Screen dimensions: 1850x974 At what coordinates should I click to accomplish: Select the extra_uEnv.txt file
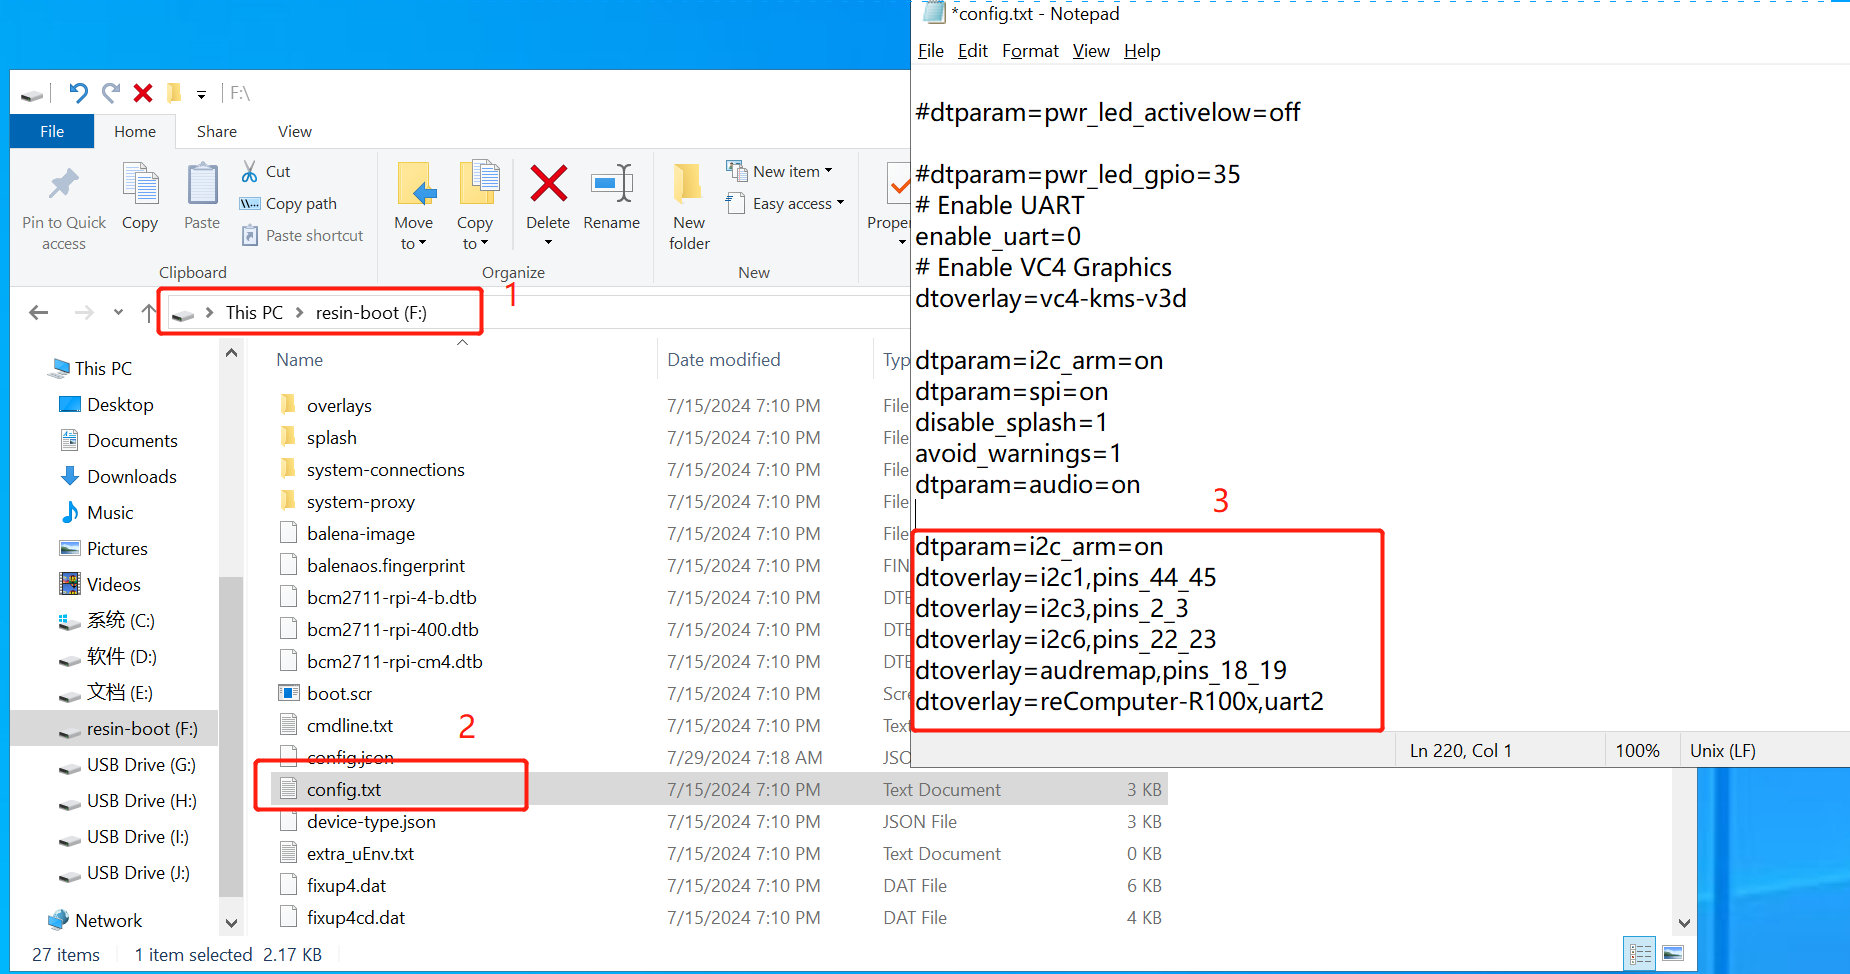360,854
